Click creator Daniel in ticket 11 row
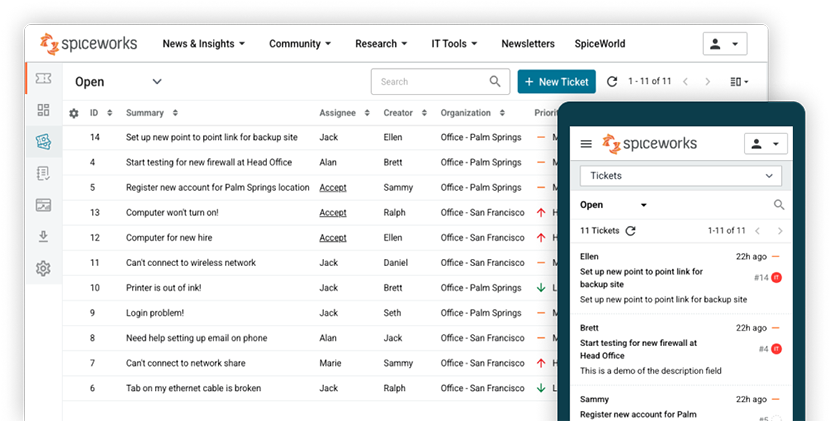Image resolution: width=830 pixels, height=421 pixels. click(x=396, y=263)
